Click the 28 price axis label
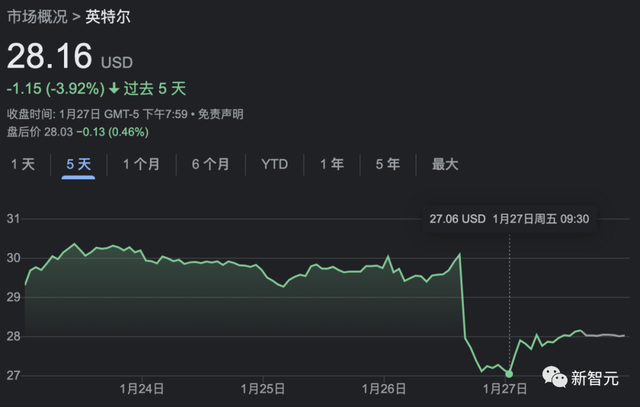 tap(13, 336)
